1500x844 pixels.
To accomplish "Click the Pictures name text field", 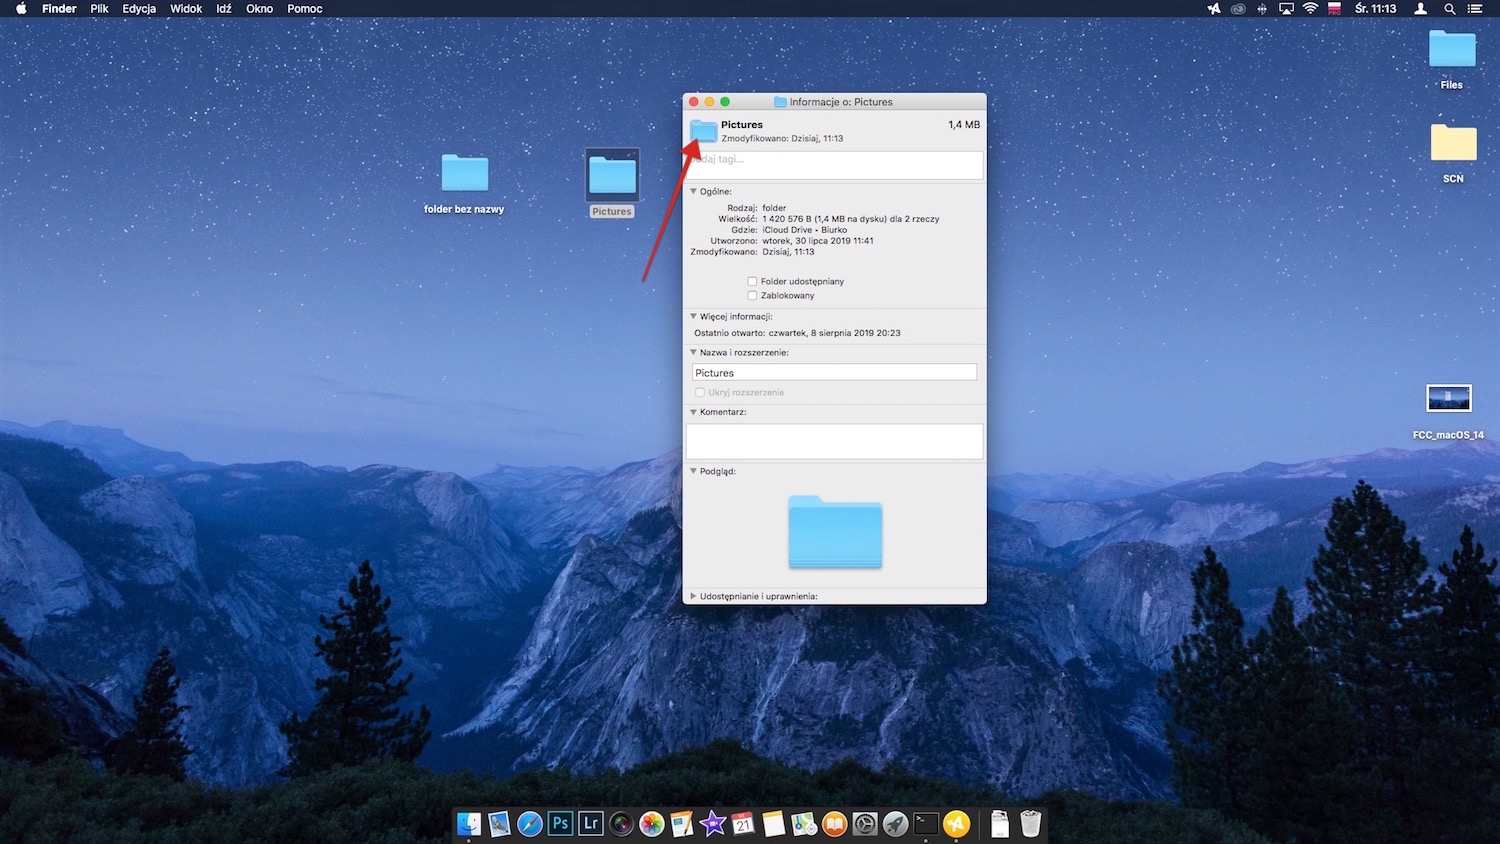I will pos(835,373).
